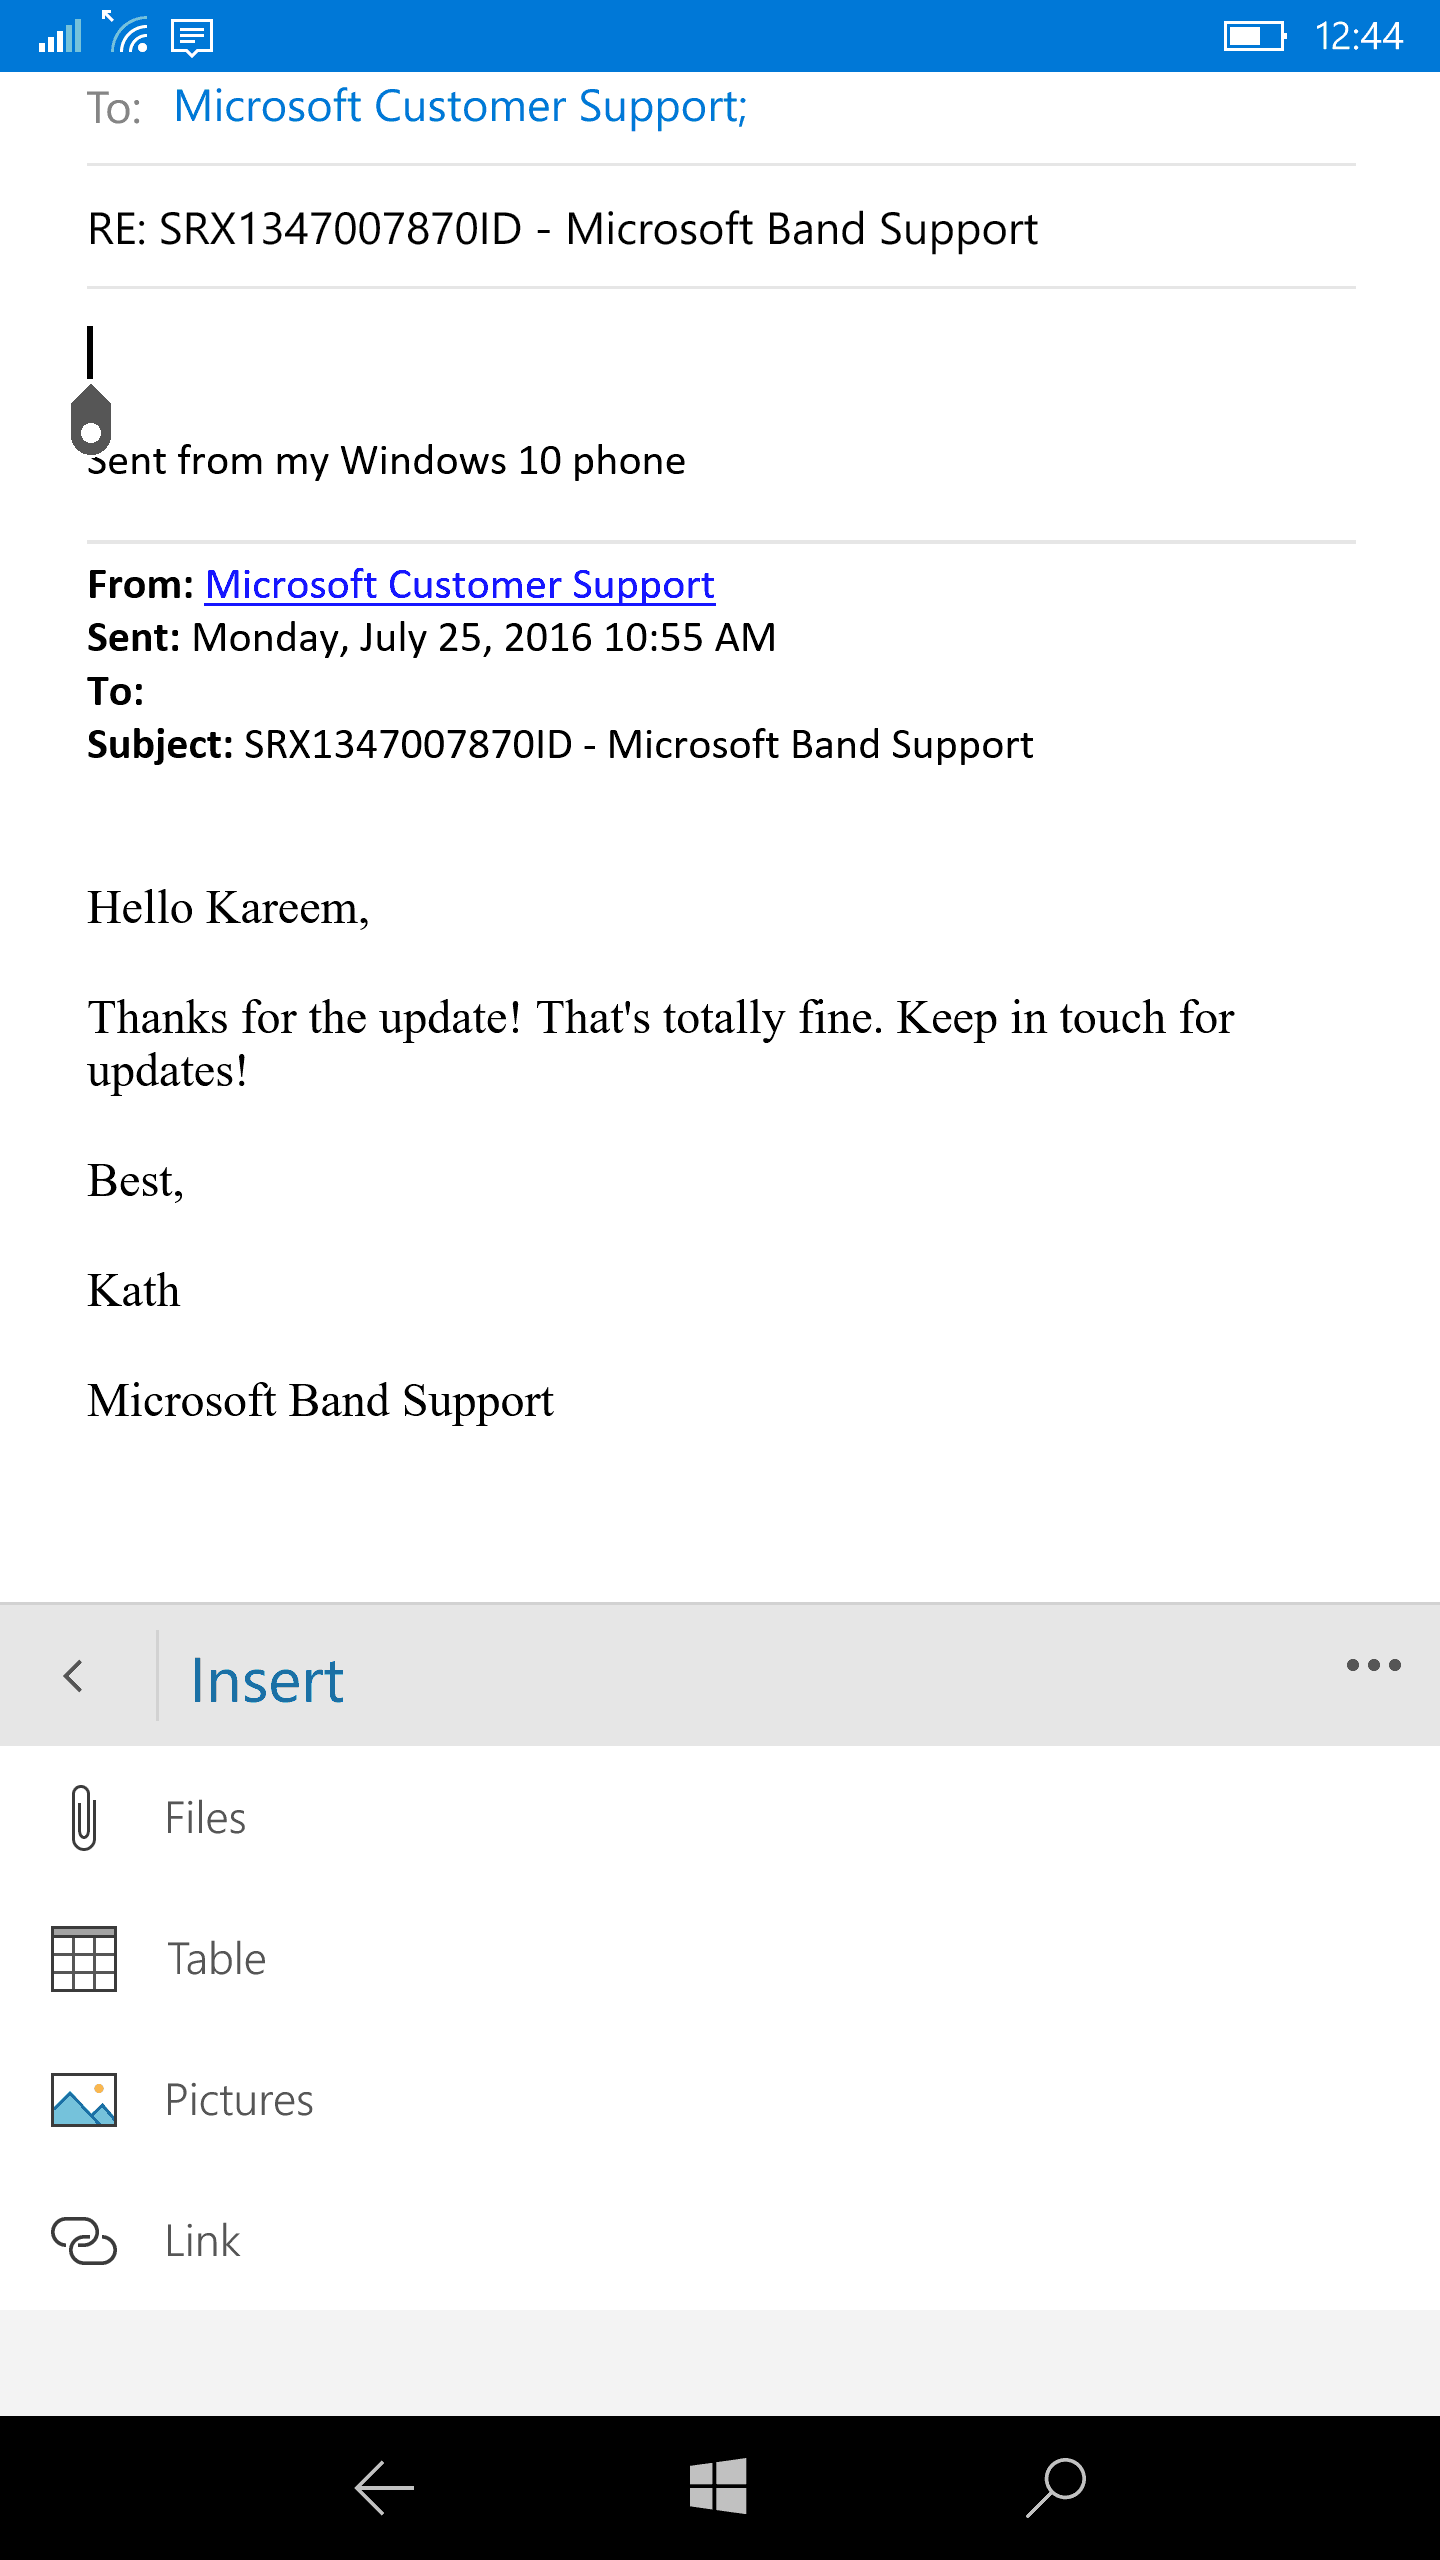1440x2560 pixels.
Task: Select the Insert menu heading
Action: tap(267, 1680)
